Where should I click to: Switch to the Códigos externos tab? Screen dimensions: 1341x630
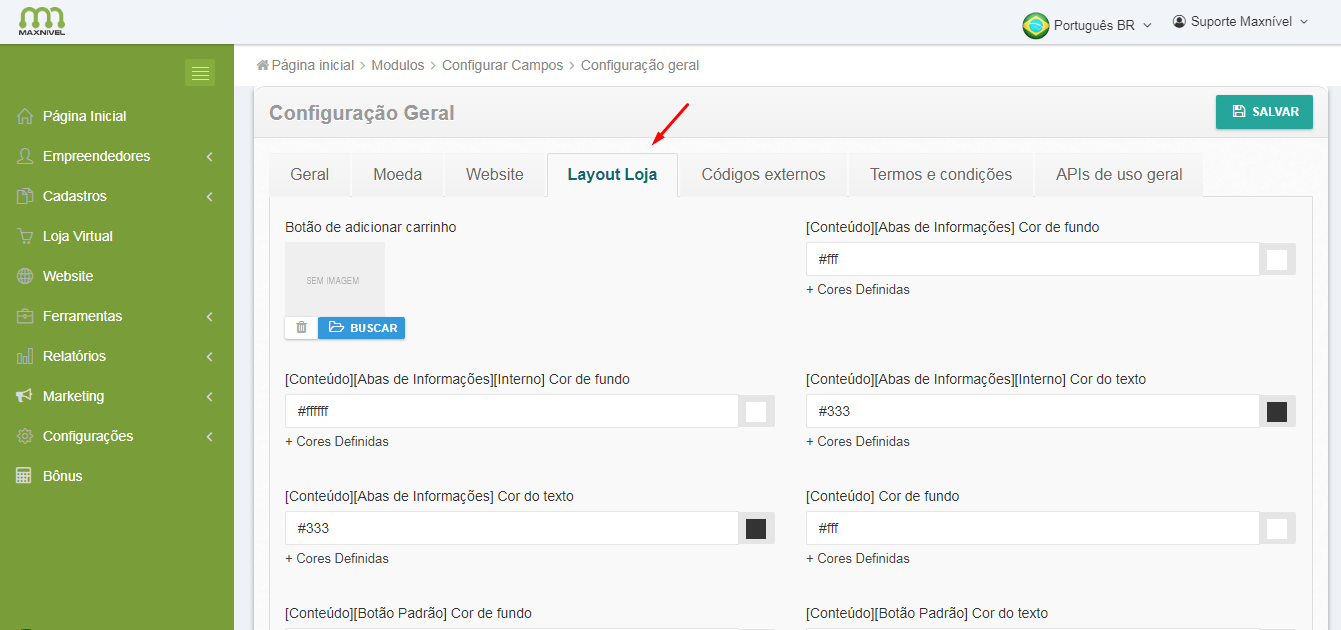763,175
